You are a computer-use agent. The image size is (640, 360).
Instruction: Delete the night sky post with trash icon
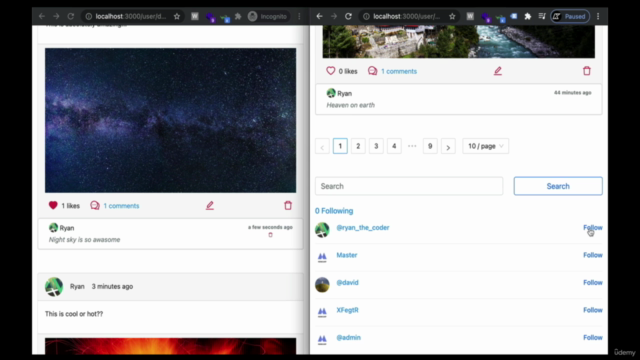[x=288, y=205]
